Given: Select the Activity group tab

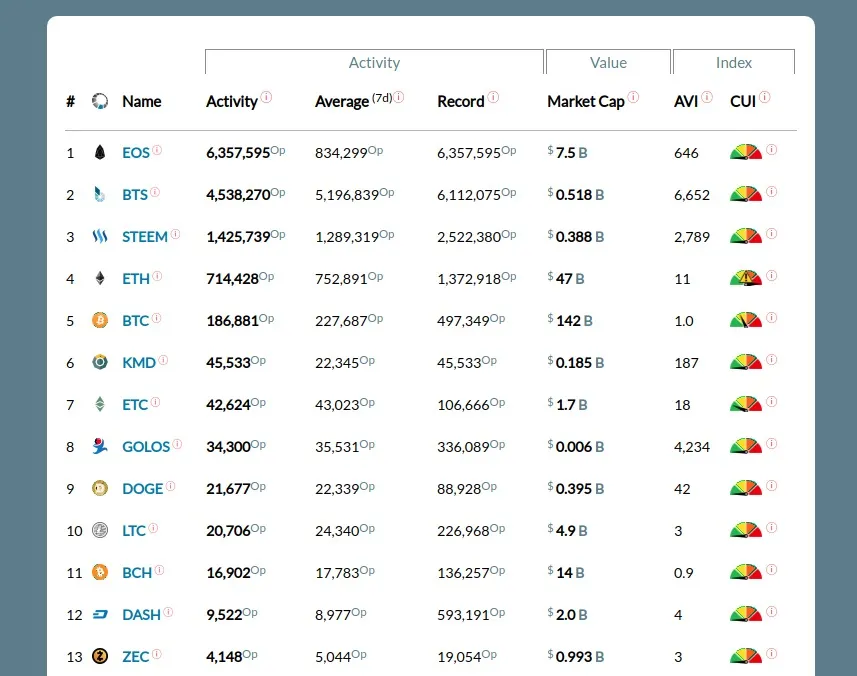Looking at the screenshot, I should tap(374, 62).
